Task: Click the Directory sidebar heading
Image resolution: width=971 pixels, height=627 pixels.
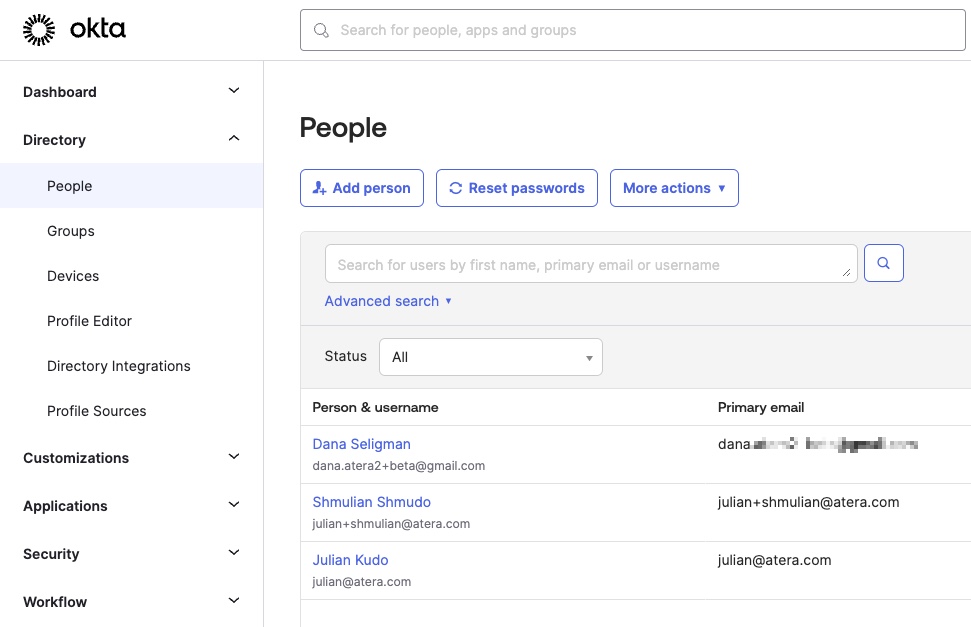Action: point(54,140)
